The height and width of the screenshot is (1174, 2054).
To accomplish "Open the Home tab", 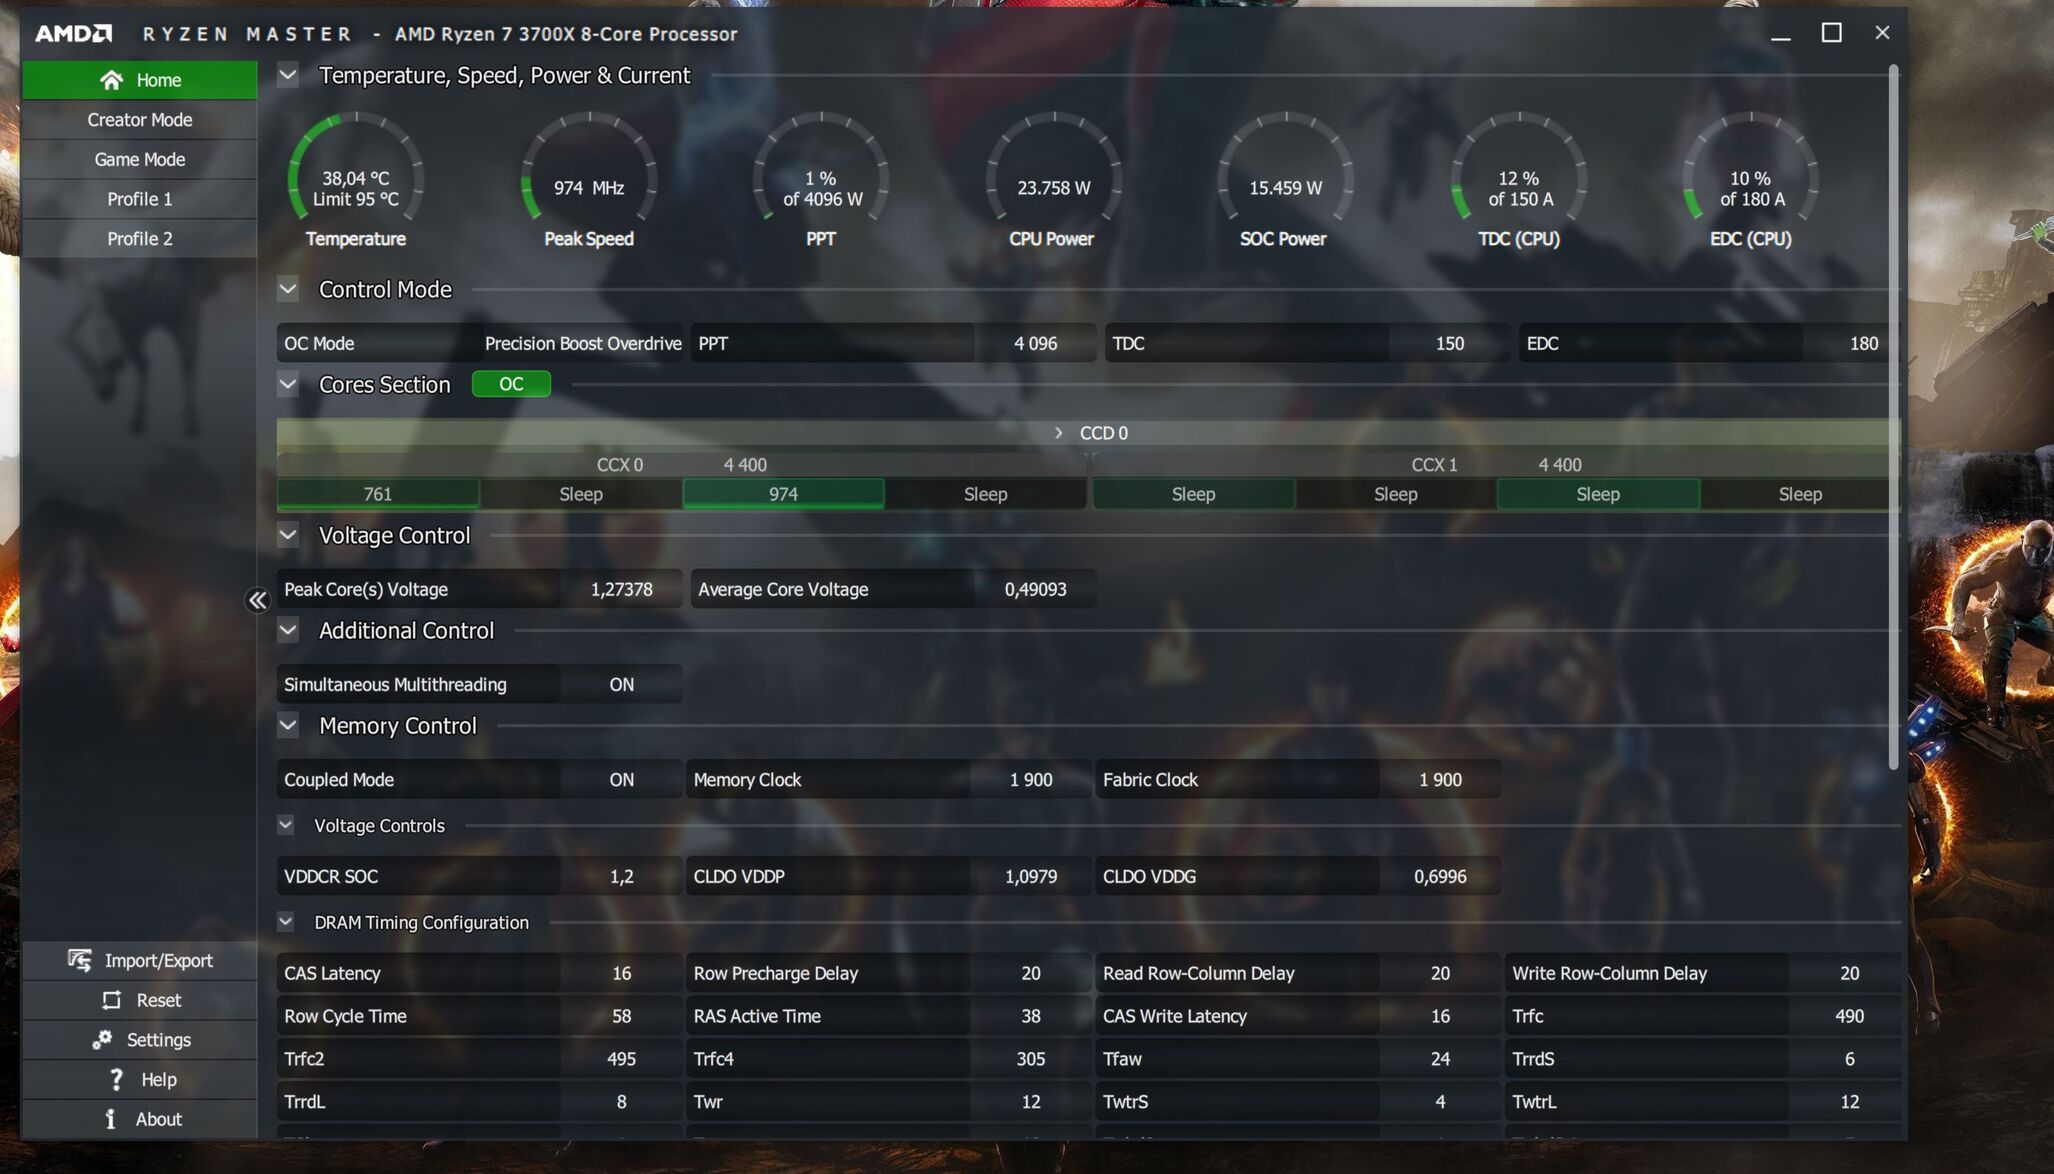I will (139, 80).
